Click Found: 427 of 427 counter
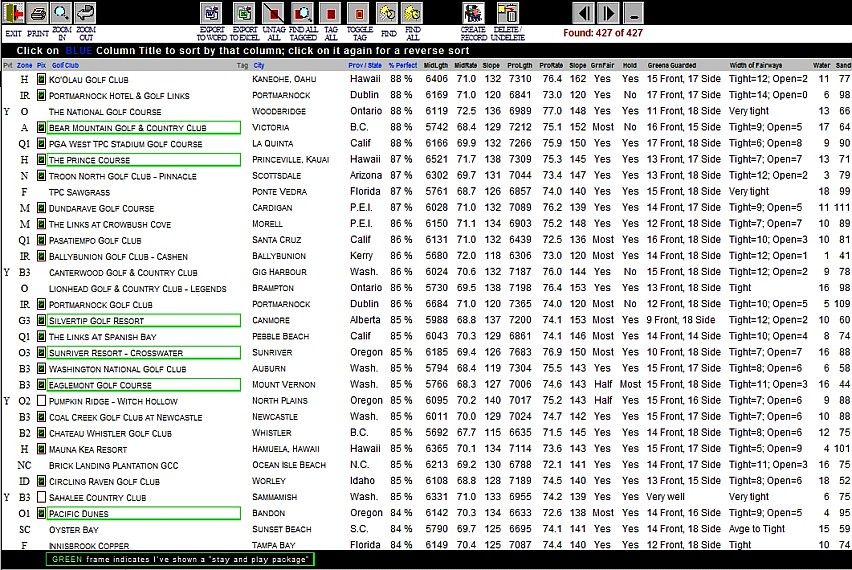This screenshot has width=852, height=570. [603, 33]
